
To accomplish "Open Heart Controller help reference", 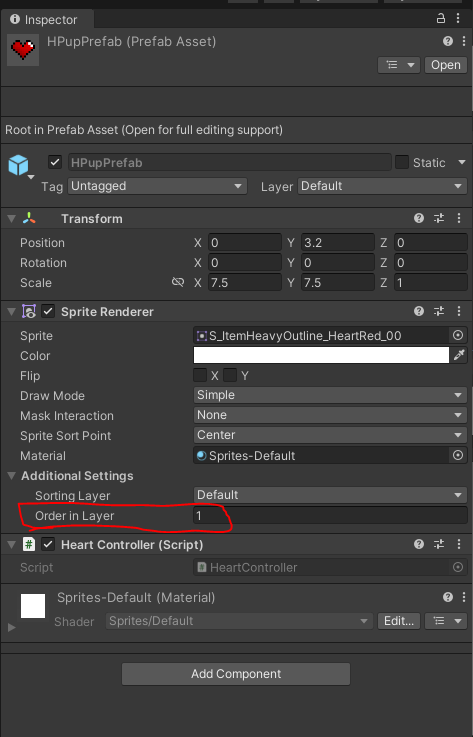I will click(x=419, y=544).
